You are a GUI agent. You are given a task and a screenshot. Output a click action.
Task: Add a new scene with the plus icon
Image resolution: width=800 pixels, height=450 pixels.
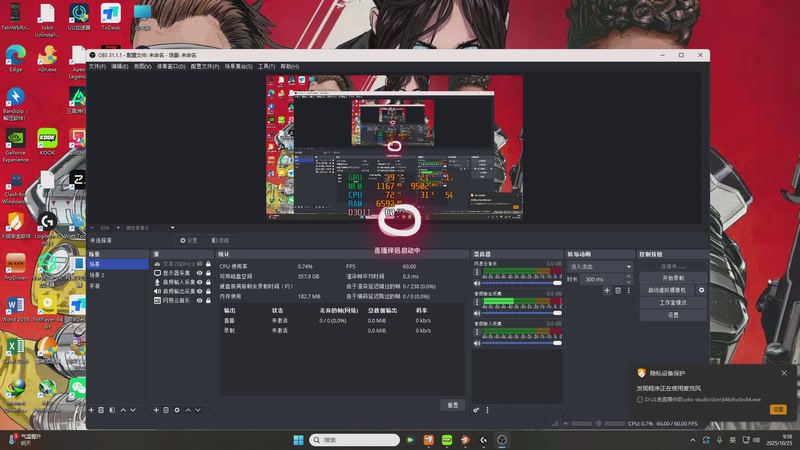click(91, 410)
